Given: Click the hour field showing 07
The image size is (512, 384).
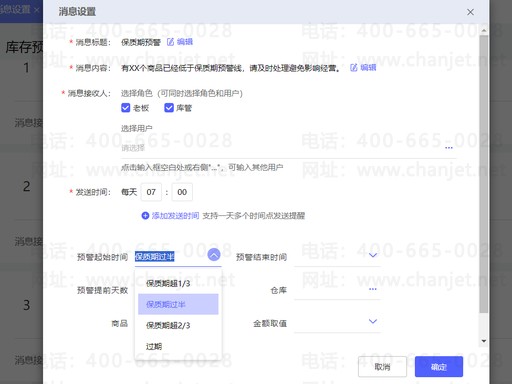Looking at the screenshot, I should pyautogui.click(x=151, y=192).
